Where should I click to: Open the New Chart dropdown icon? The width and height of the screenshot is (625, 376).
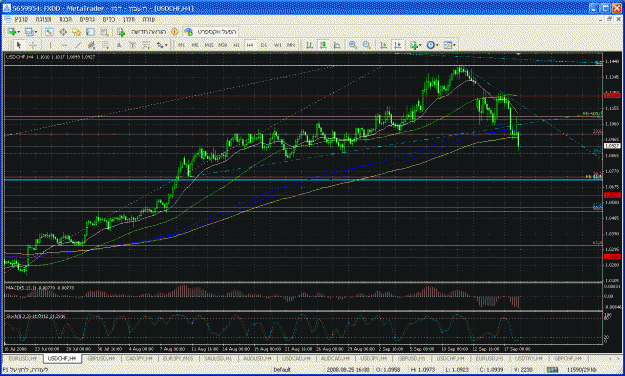click(x=13, y=32)
